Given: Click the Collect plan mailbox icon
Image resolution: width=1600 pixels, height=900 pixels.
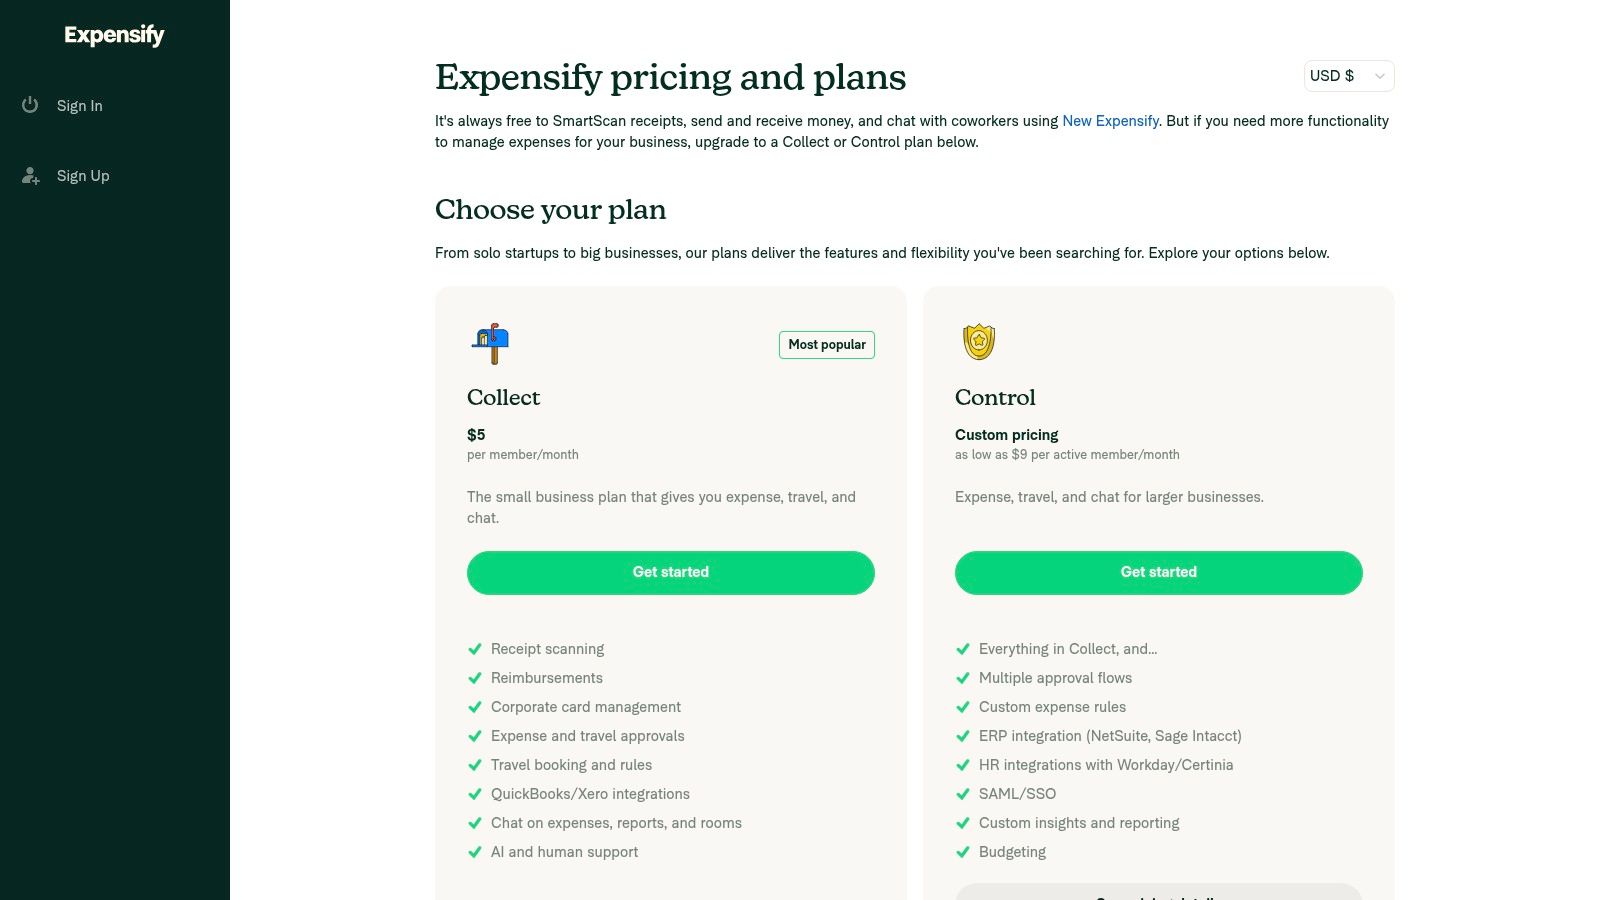Looking at the screenshot, I should (x=490, y=343).
